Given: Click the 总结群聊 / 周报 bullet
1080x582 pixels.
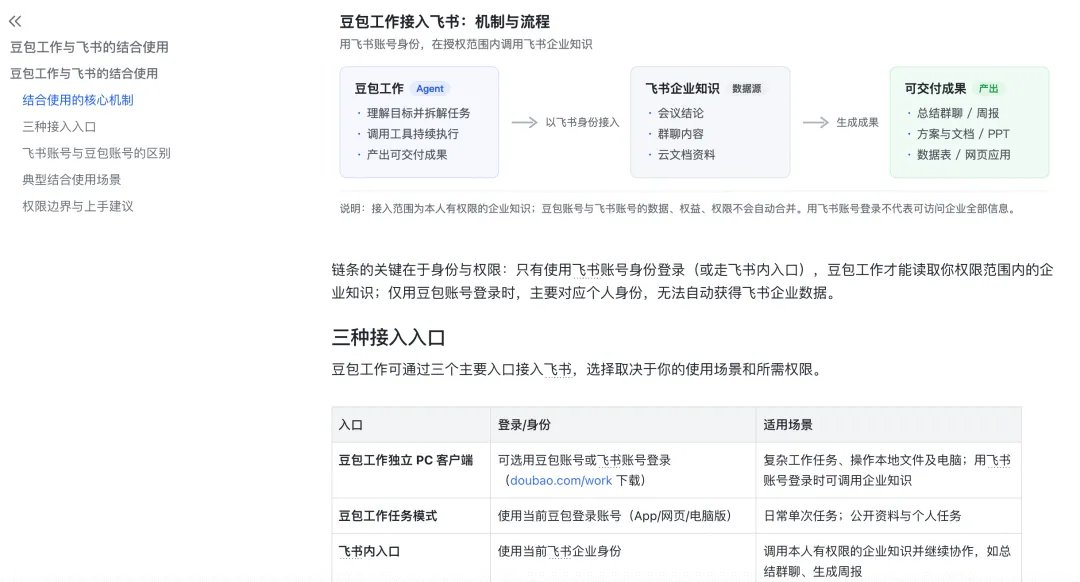Looking at the screenshot, I should [957, 113].
